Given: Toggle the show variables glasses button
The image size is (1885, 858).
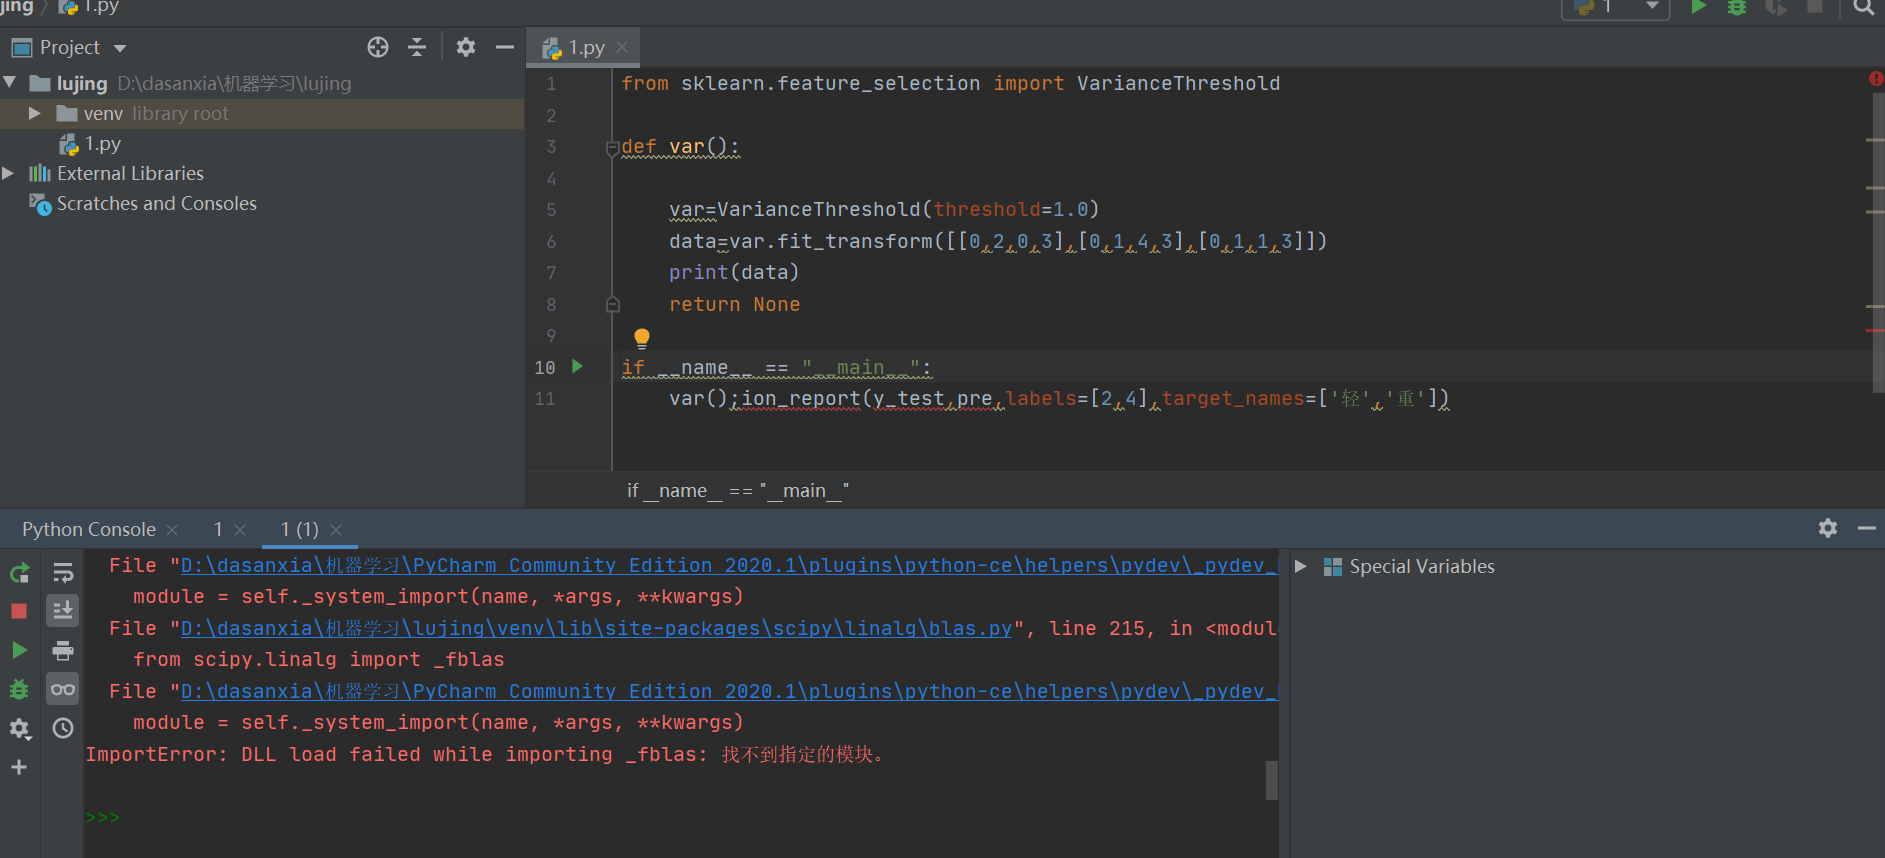Looking at the screenshot, I should point(63,689).
